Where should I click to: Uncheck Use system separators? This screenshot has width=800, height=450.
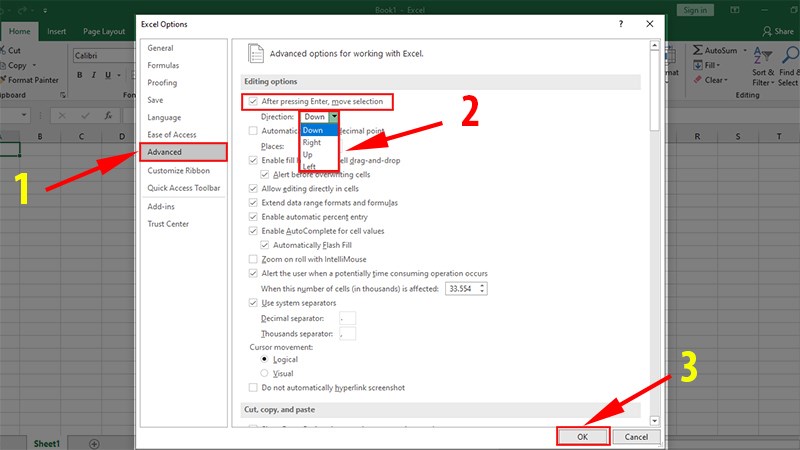point(253,303)
